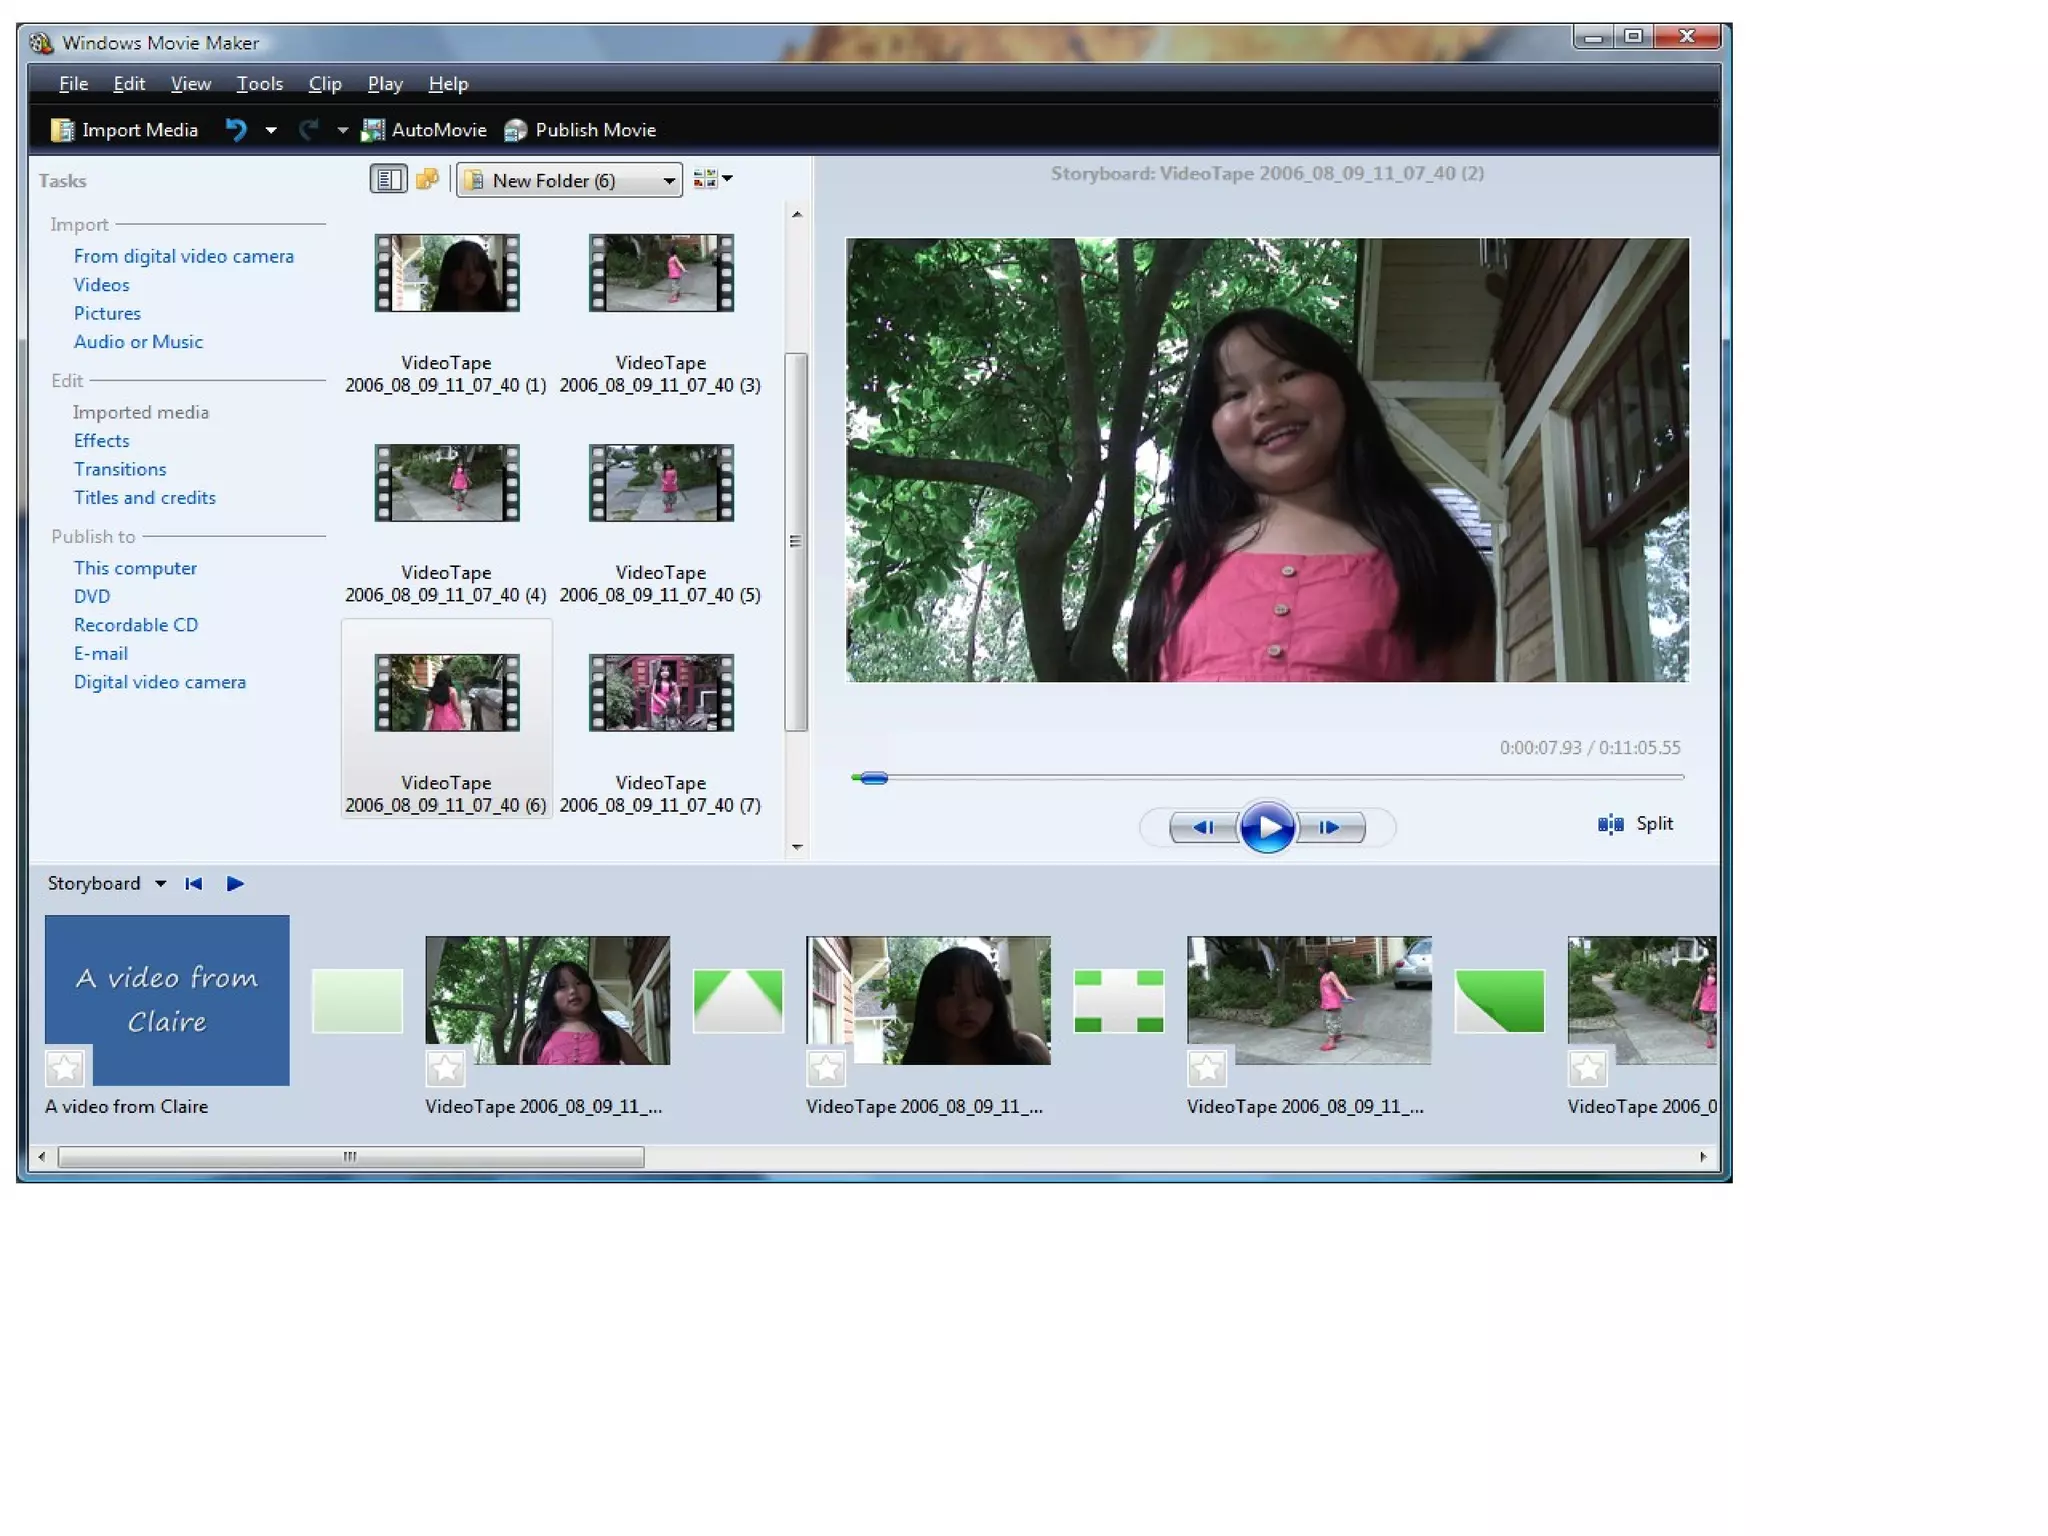The height and width of the screenshot is (1536, 2048).
Task: Click the Publish Movie icon
Action: pos(516,130)
